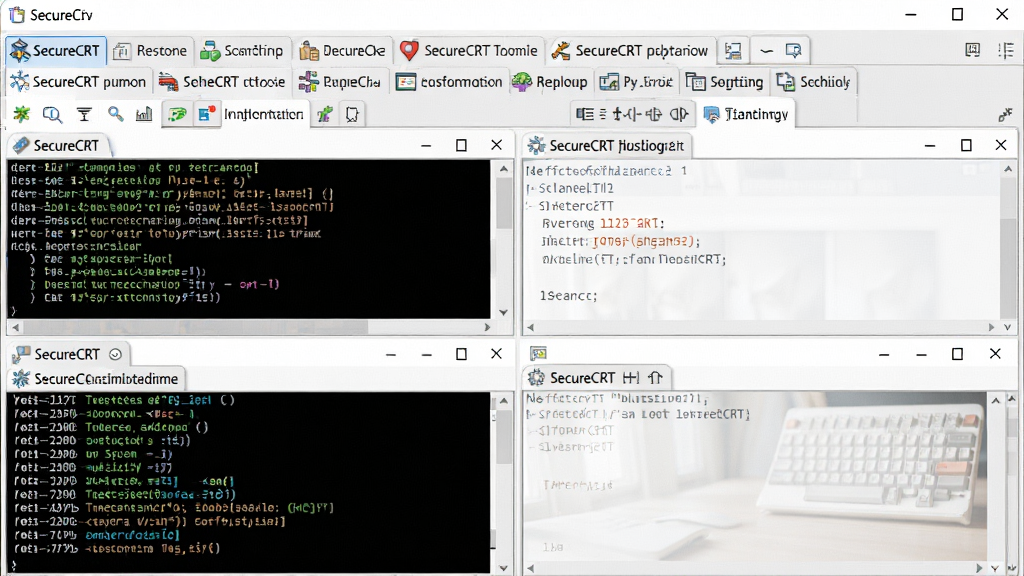This screenshot has height=576, width=1024.
Task: Click the SecureCRT pumon toolbar item
Action: [78, 82]
